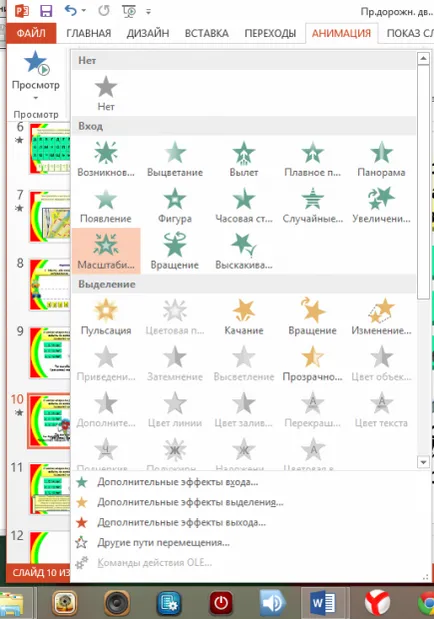Viewport: 434px width, 619px height.
Task: Expand Quick Access Toolbar customization arrow
Action: click(148, 12)
